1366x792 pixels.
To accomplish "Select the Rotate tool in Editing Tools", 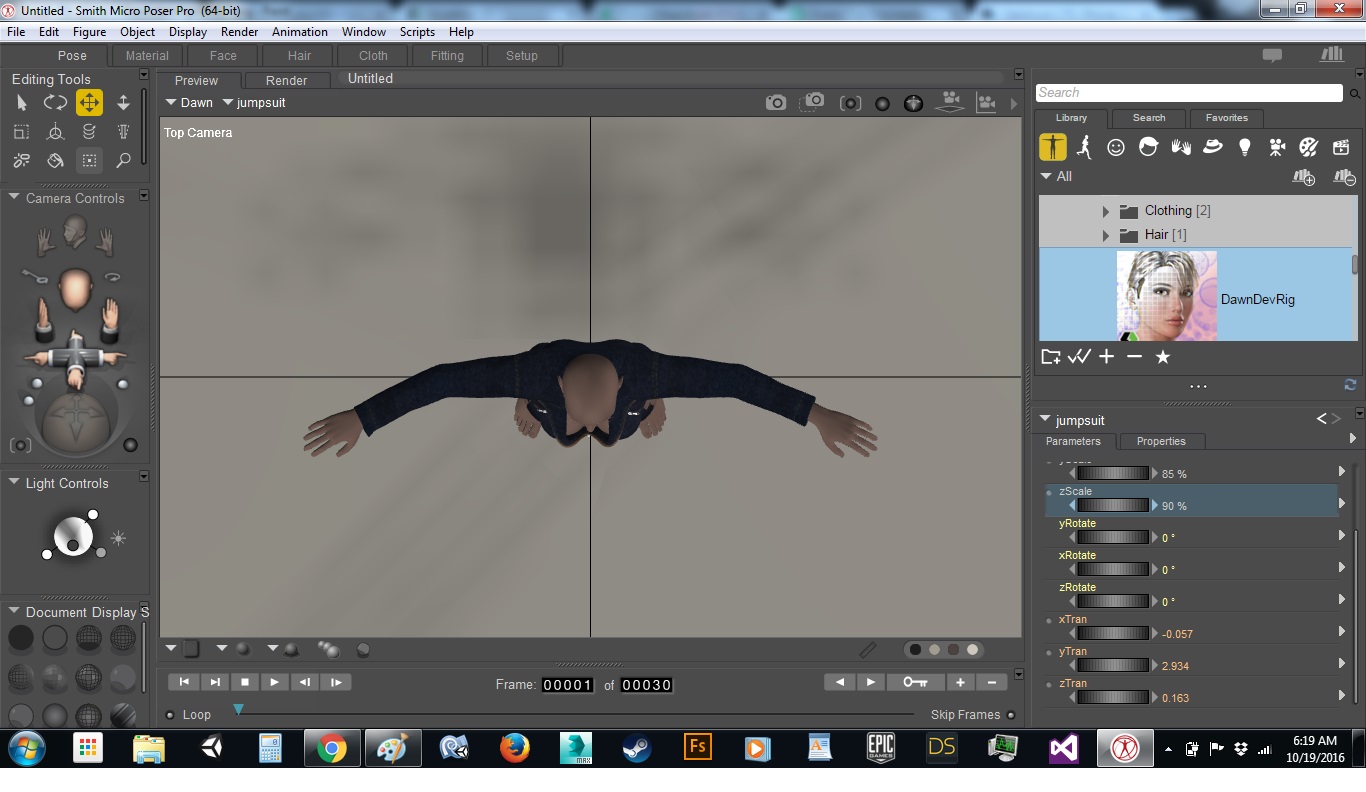I will coord(55,102).
